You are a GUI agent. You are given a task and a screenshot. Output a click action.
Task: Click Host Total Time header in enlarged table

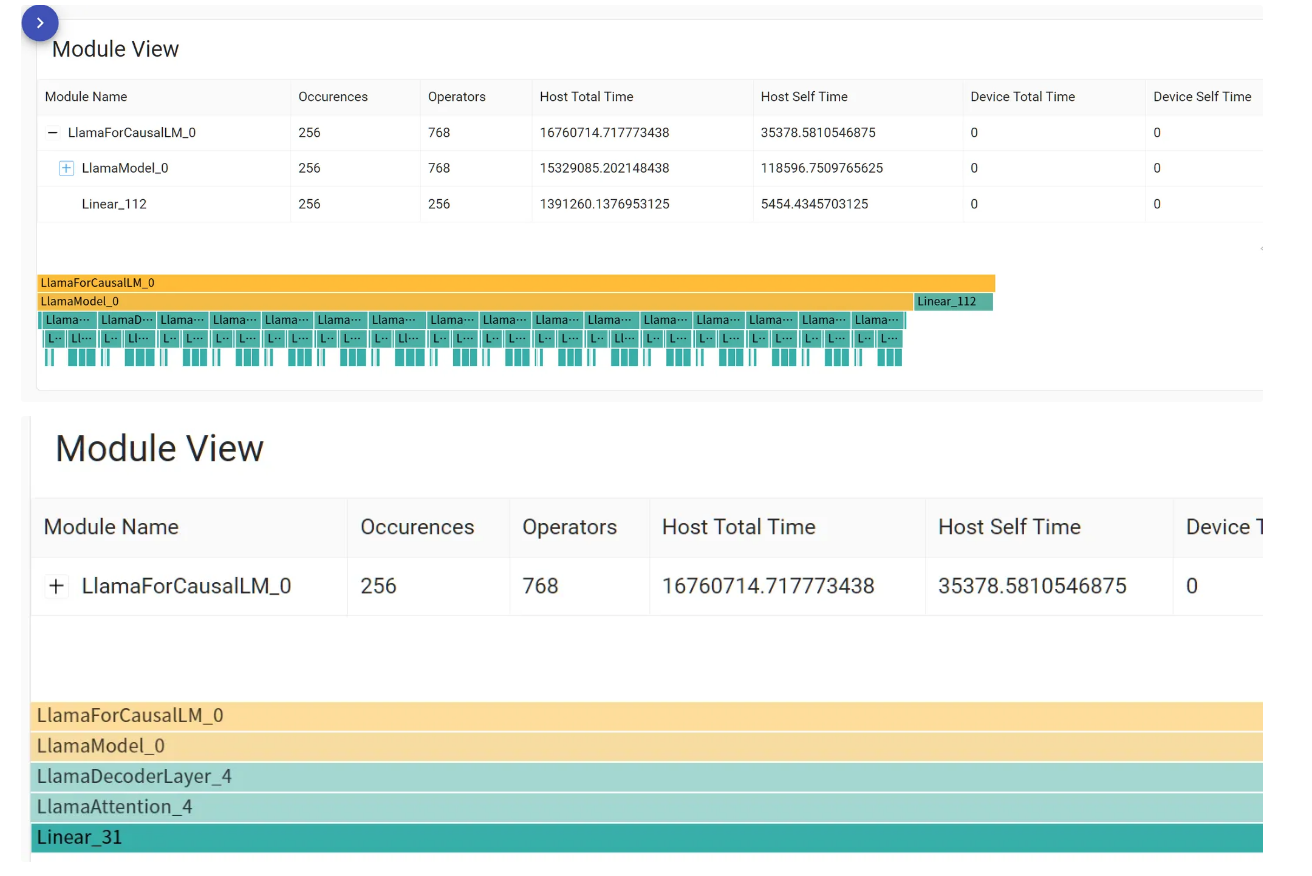pyautogui.click(x=739, y=527)
